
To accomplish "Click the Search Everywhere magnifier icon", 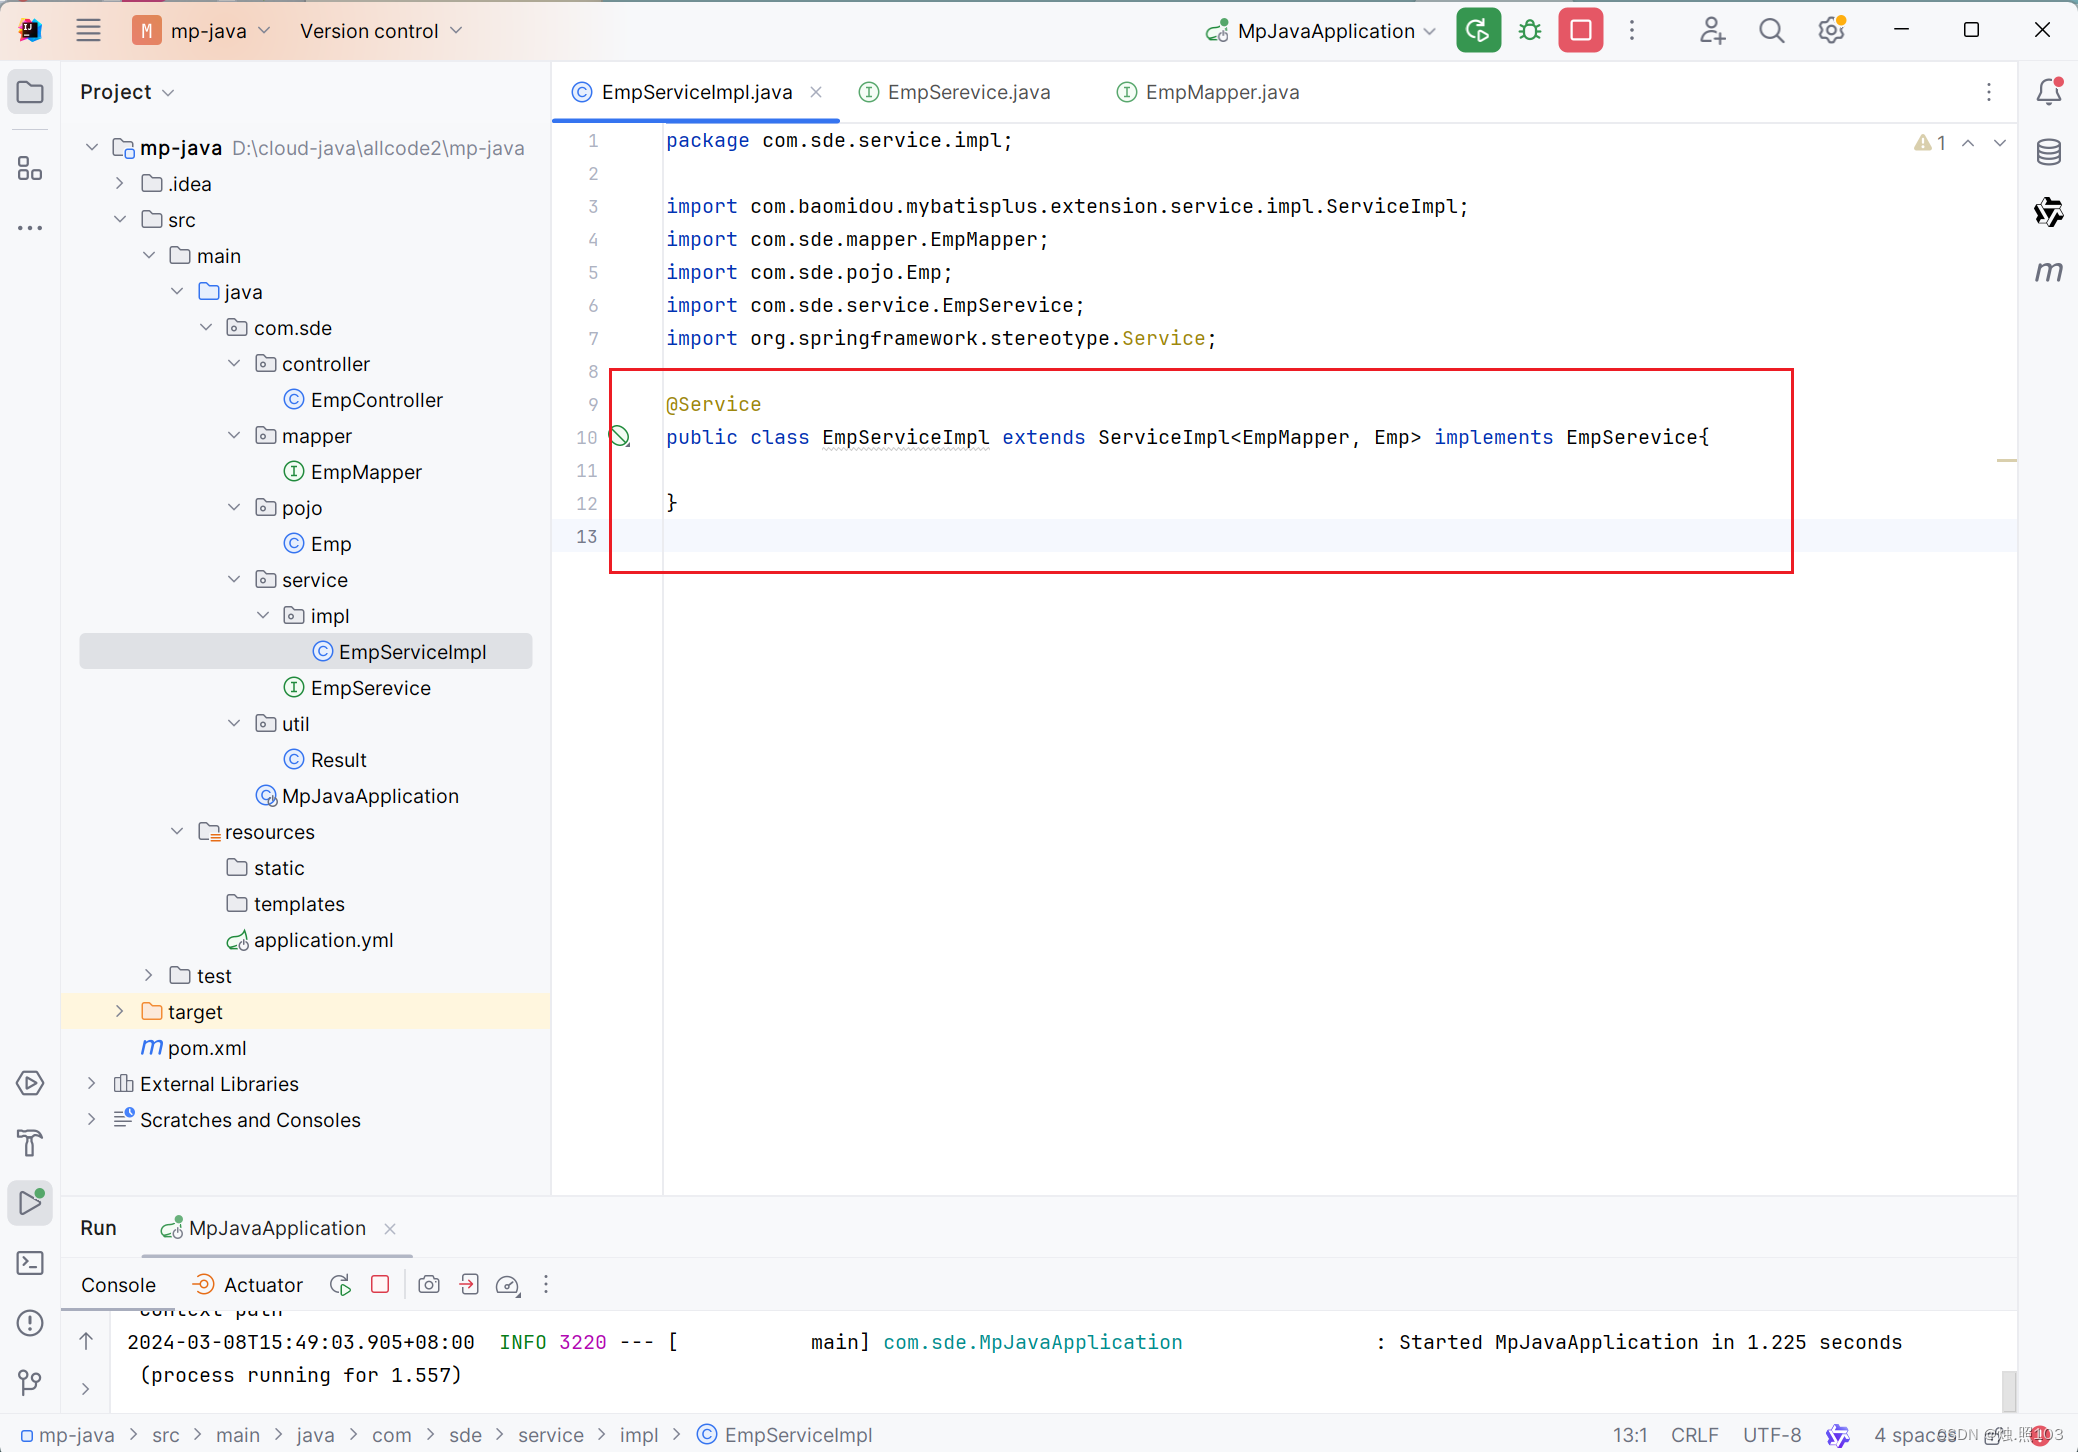I will [1771, 31].
